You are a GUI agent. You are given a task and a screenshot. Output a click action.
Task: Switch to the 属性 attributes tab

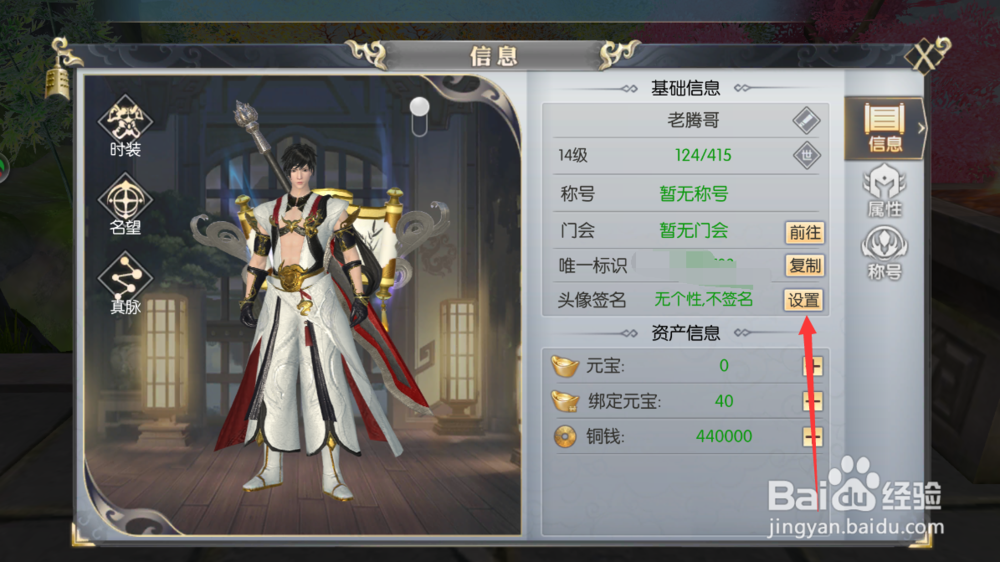pos(885,191)
